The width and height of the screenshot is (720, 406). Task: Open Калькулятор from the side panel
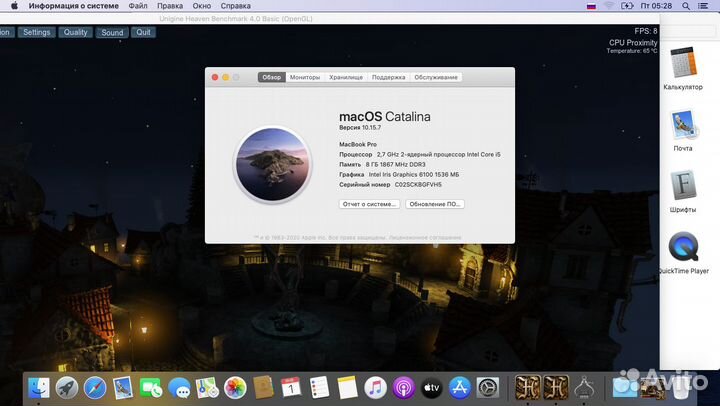[x=683, y=68]
